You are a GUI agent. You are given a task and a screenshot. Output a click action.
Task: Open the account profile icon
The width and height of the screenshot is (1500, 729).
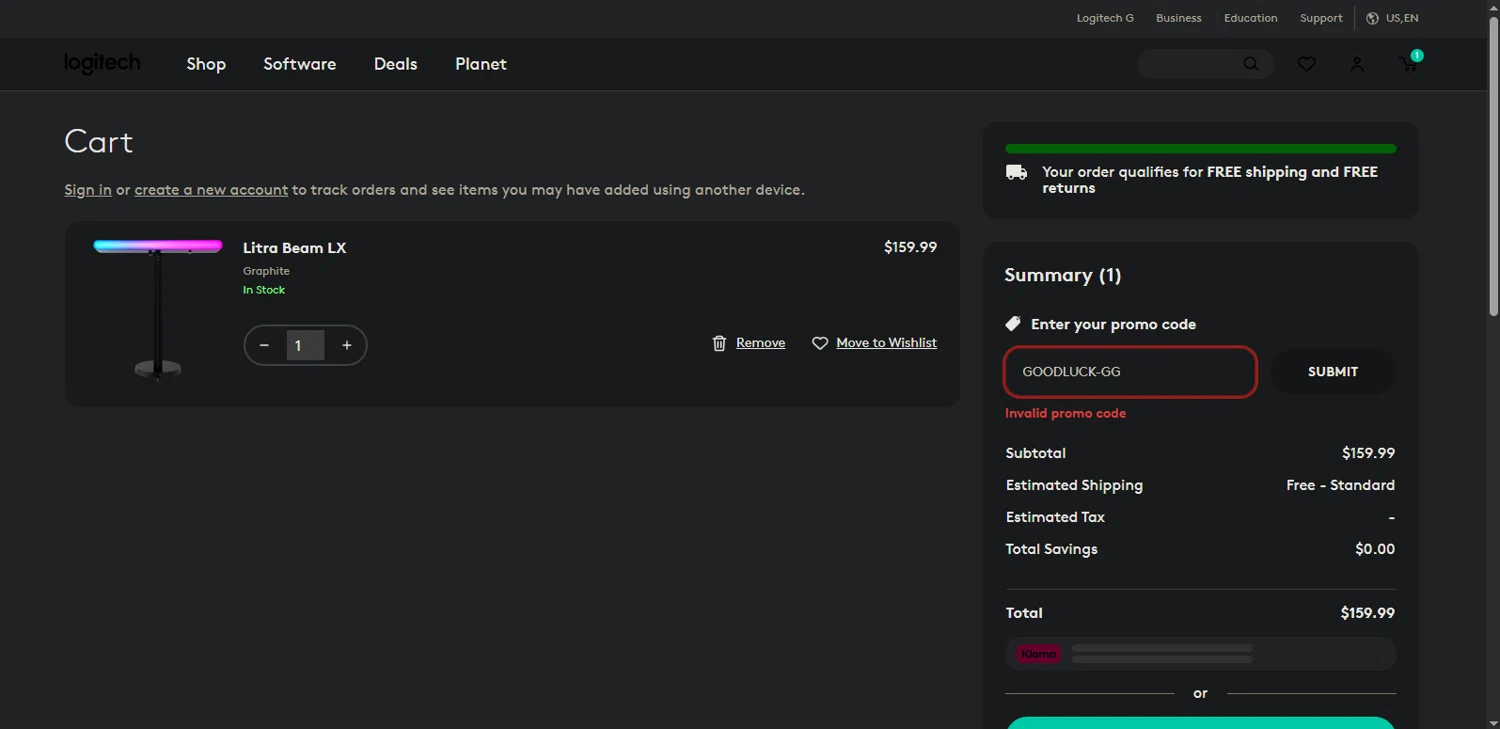point(1357,64)
